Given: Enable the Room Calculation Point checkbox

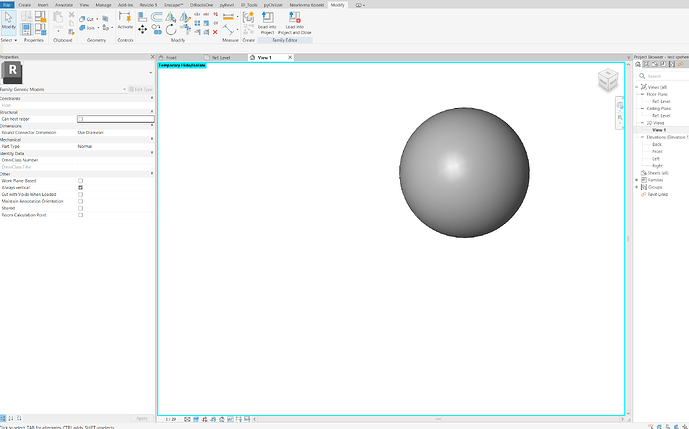Looking at the screenshot, I should click(80, 215).
